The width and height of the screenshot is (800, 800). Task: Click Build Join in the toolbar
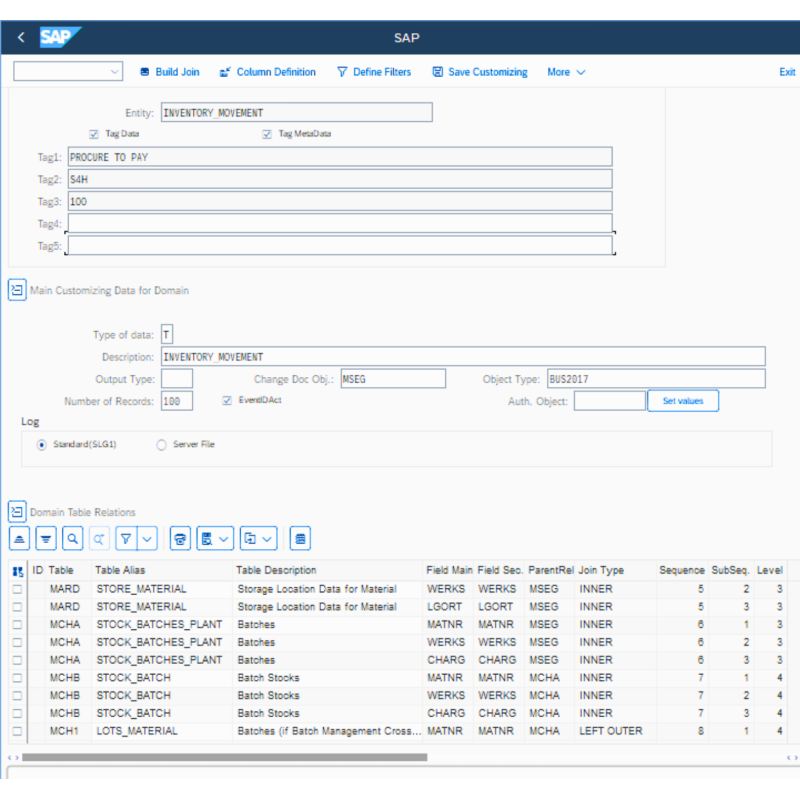(x=169, y=72)
